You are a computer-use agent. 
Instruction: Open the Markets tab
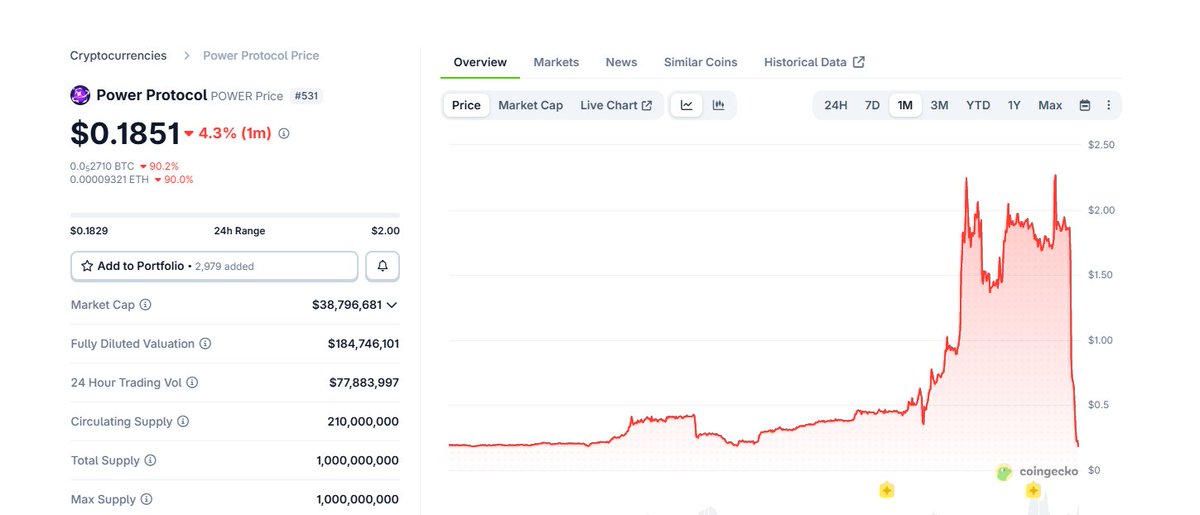556,62
